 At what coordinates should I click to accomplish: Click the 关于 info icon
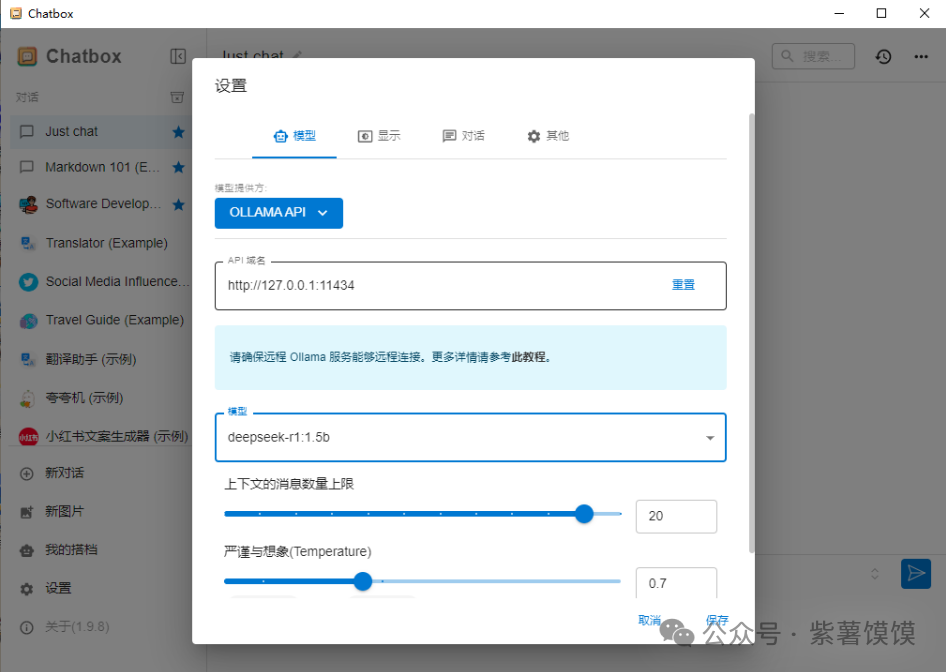tap(27, 627)
